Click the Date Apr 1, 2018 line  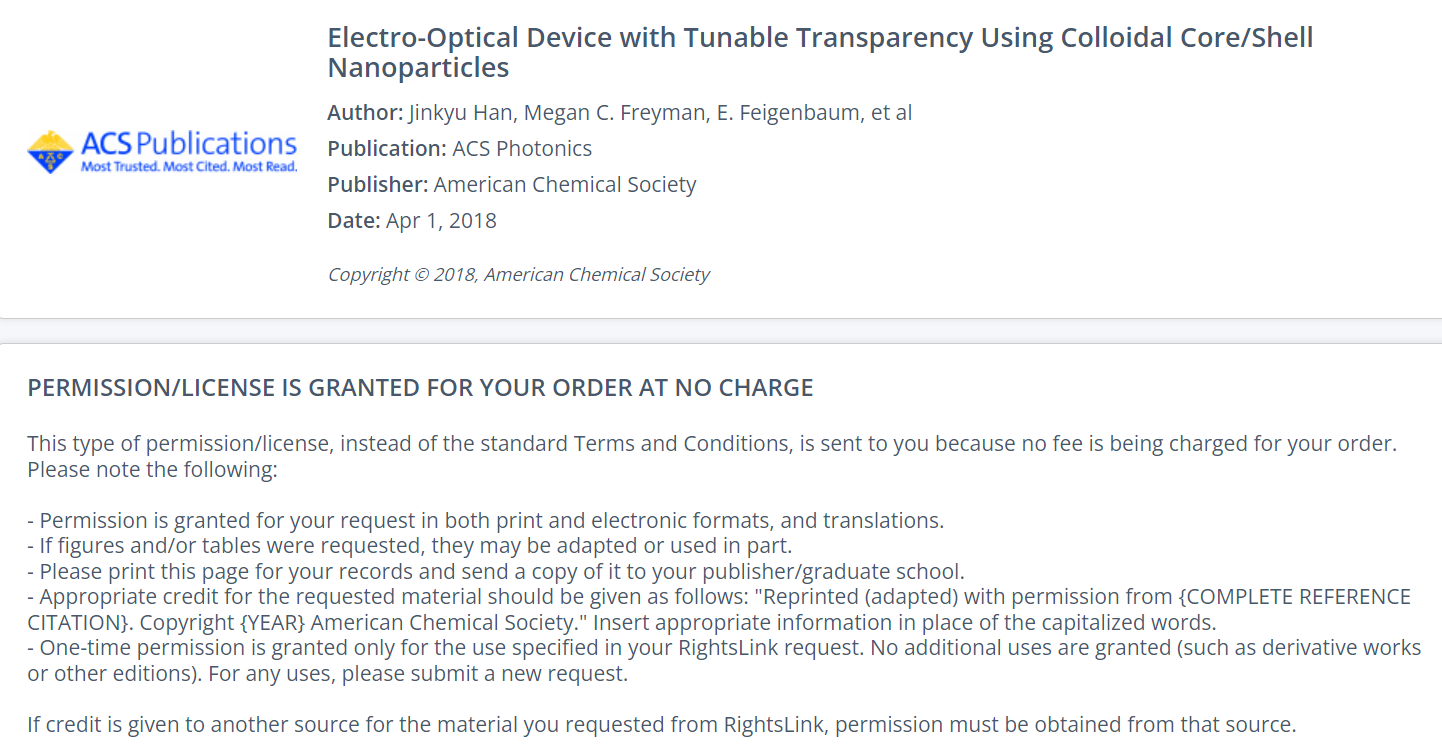pyautogui.click(x=411, y=220)
